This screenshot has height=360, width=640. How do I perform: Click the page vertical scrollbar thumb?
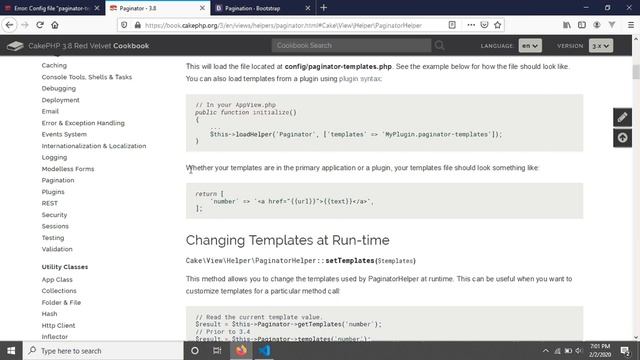coord(636,72)
